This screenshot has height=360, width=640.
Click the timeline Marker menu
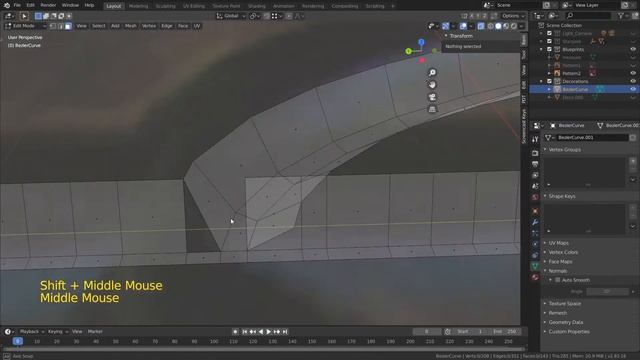coord(95,331)
